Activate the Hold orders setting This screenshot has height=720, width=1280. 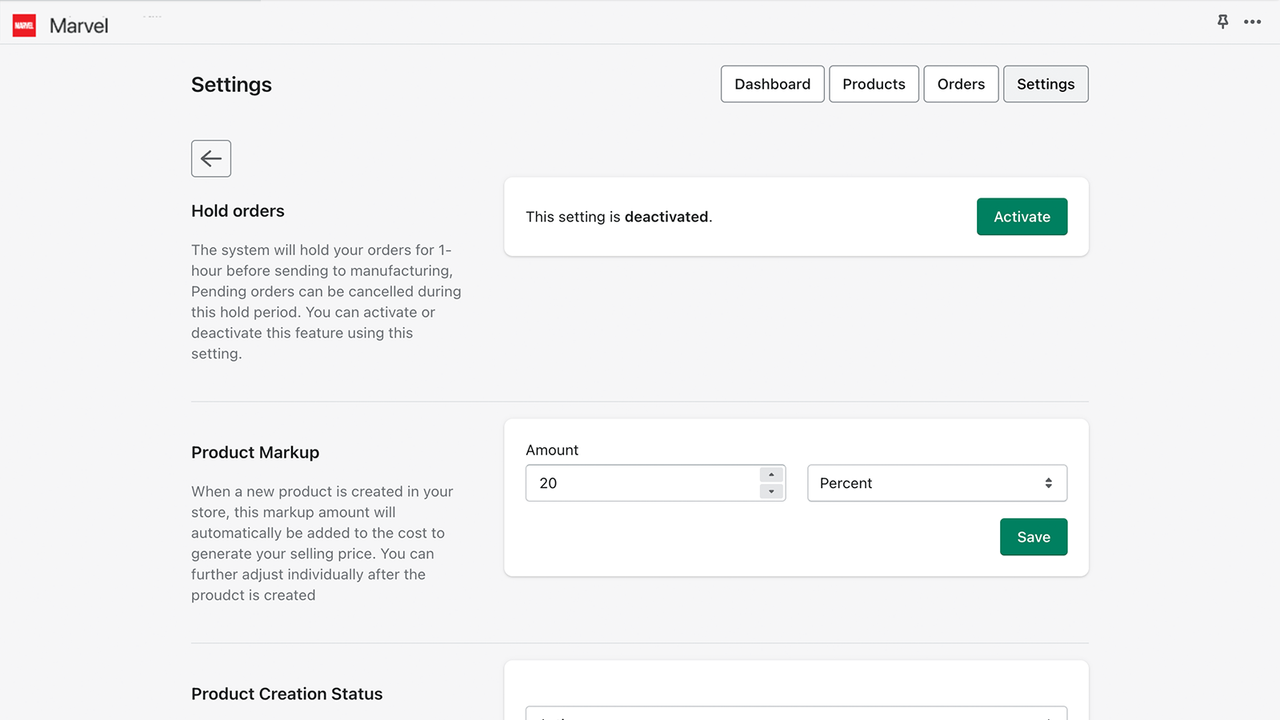[1022, 217]
